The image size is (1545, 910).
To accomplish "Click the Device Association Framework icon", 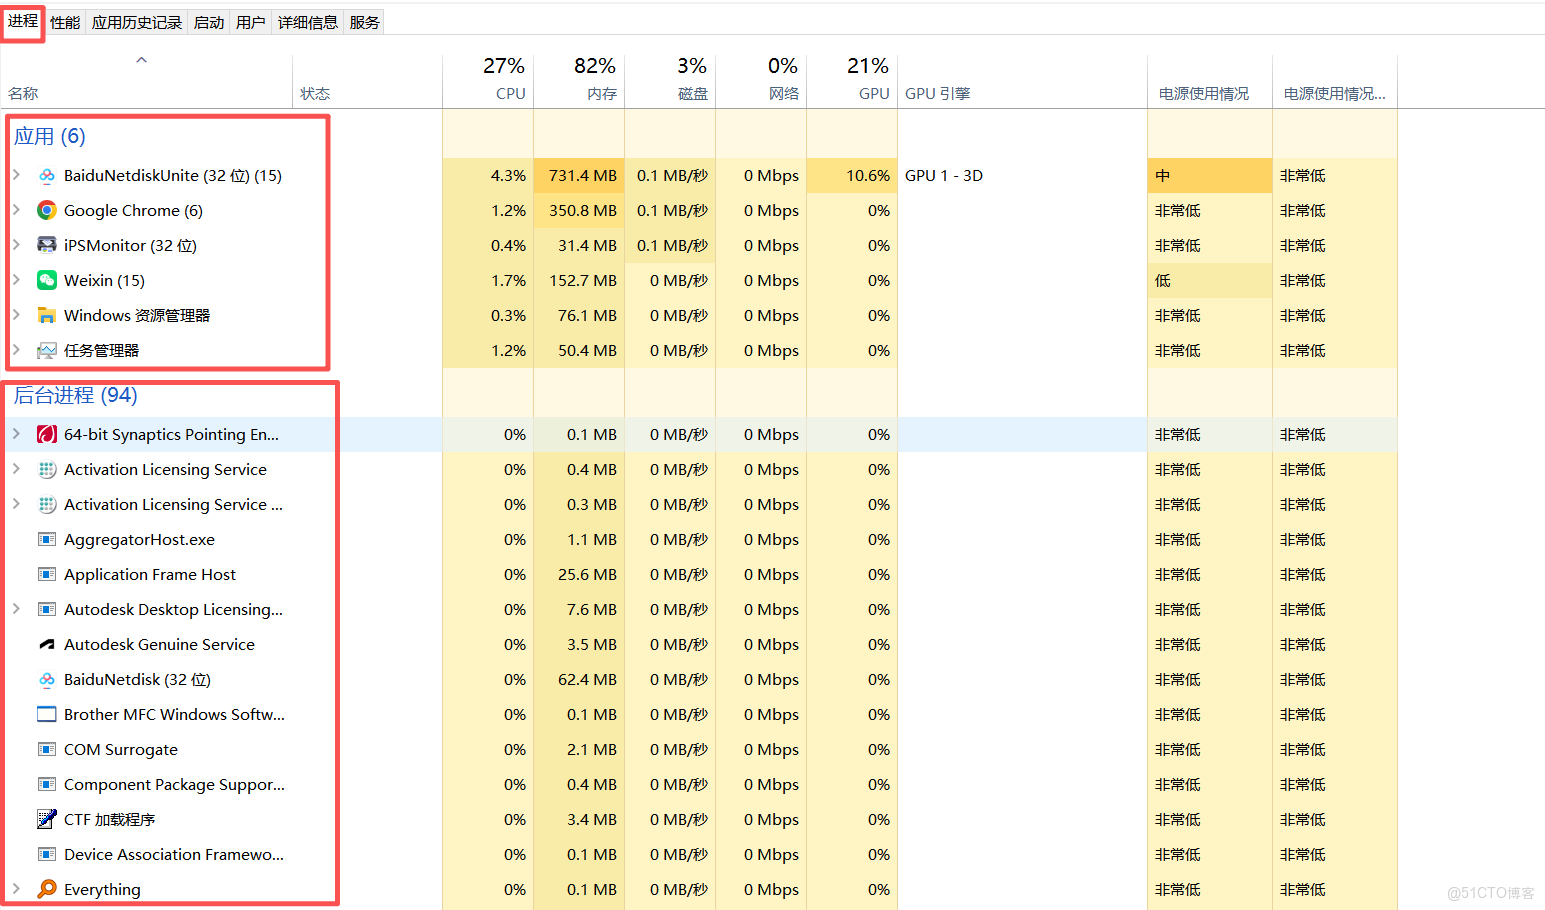I will (46, 855).
